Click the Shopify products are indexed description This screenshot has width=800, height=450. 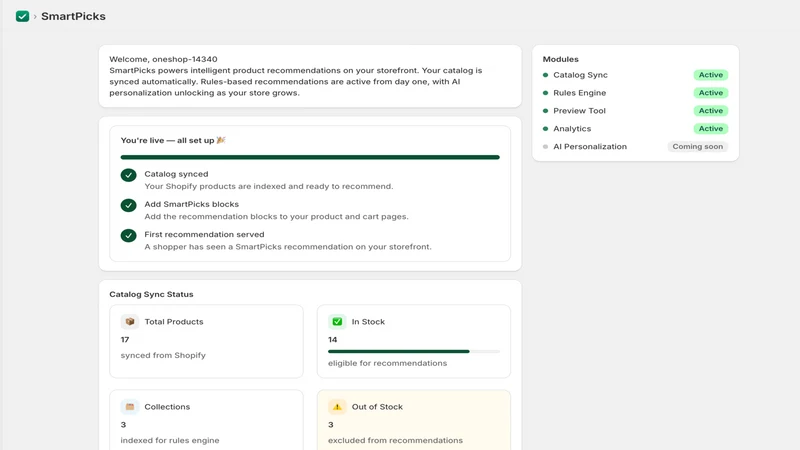coord(269,186)
